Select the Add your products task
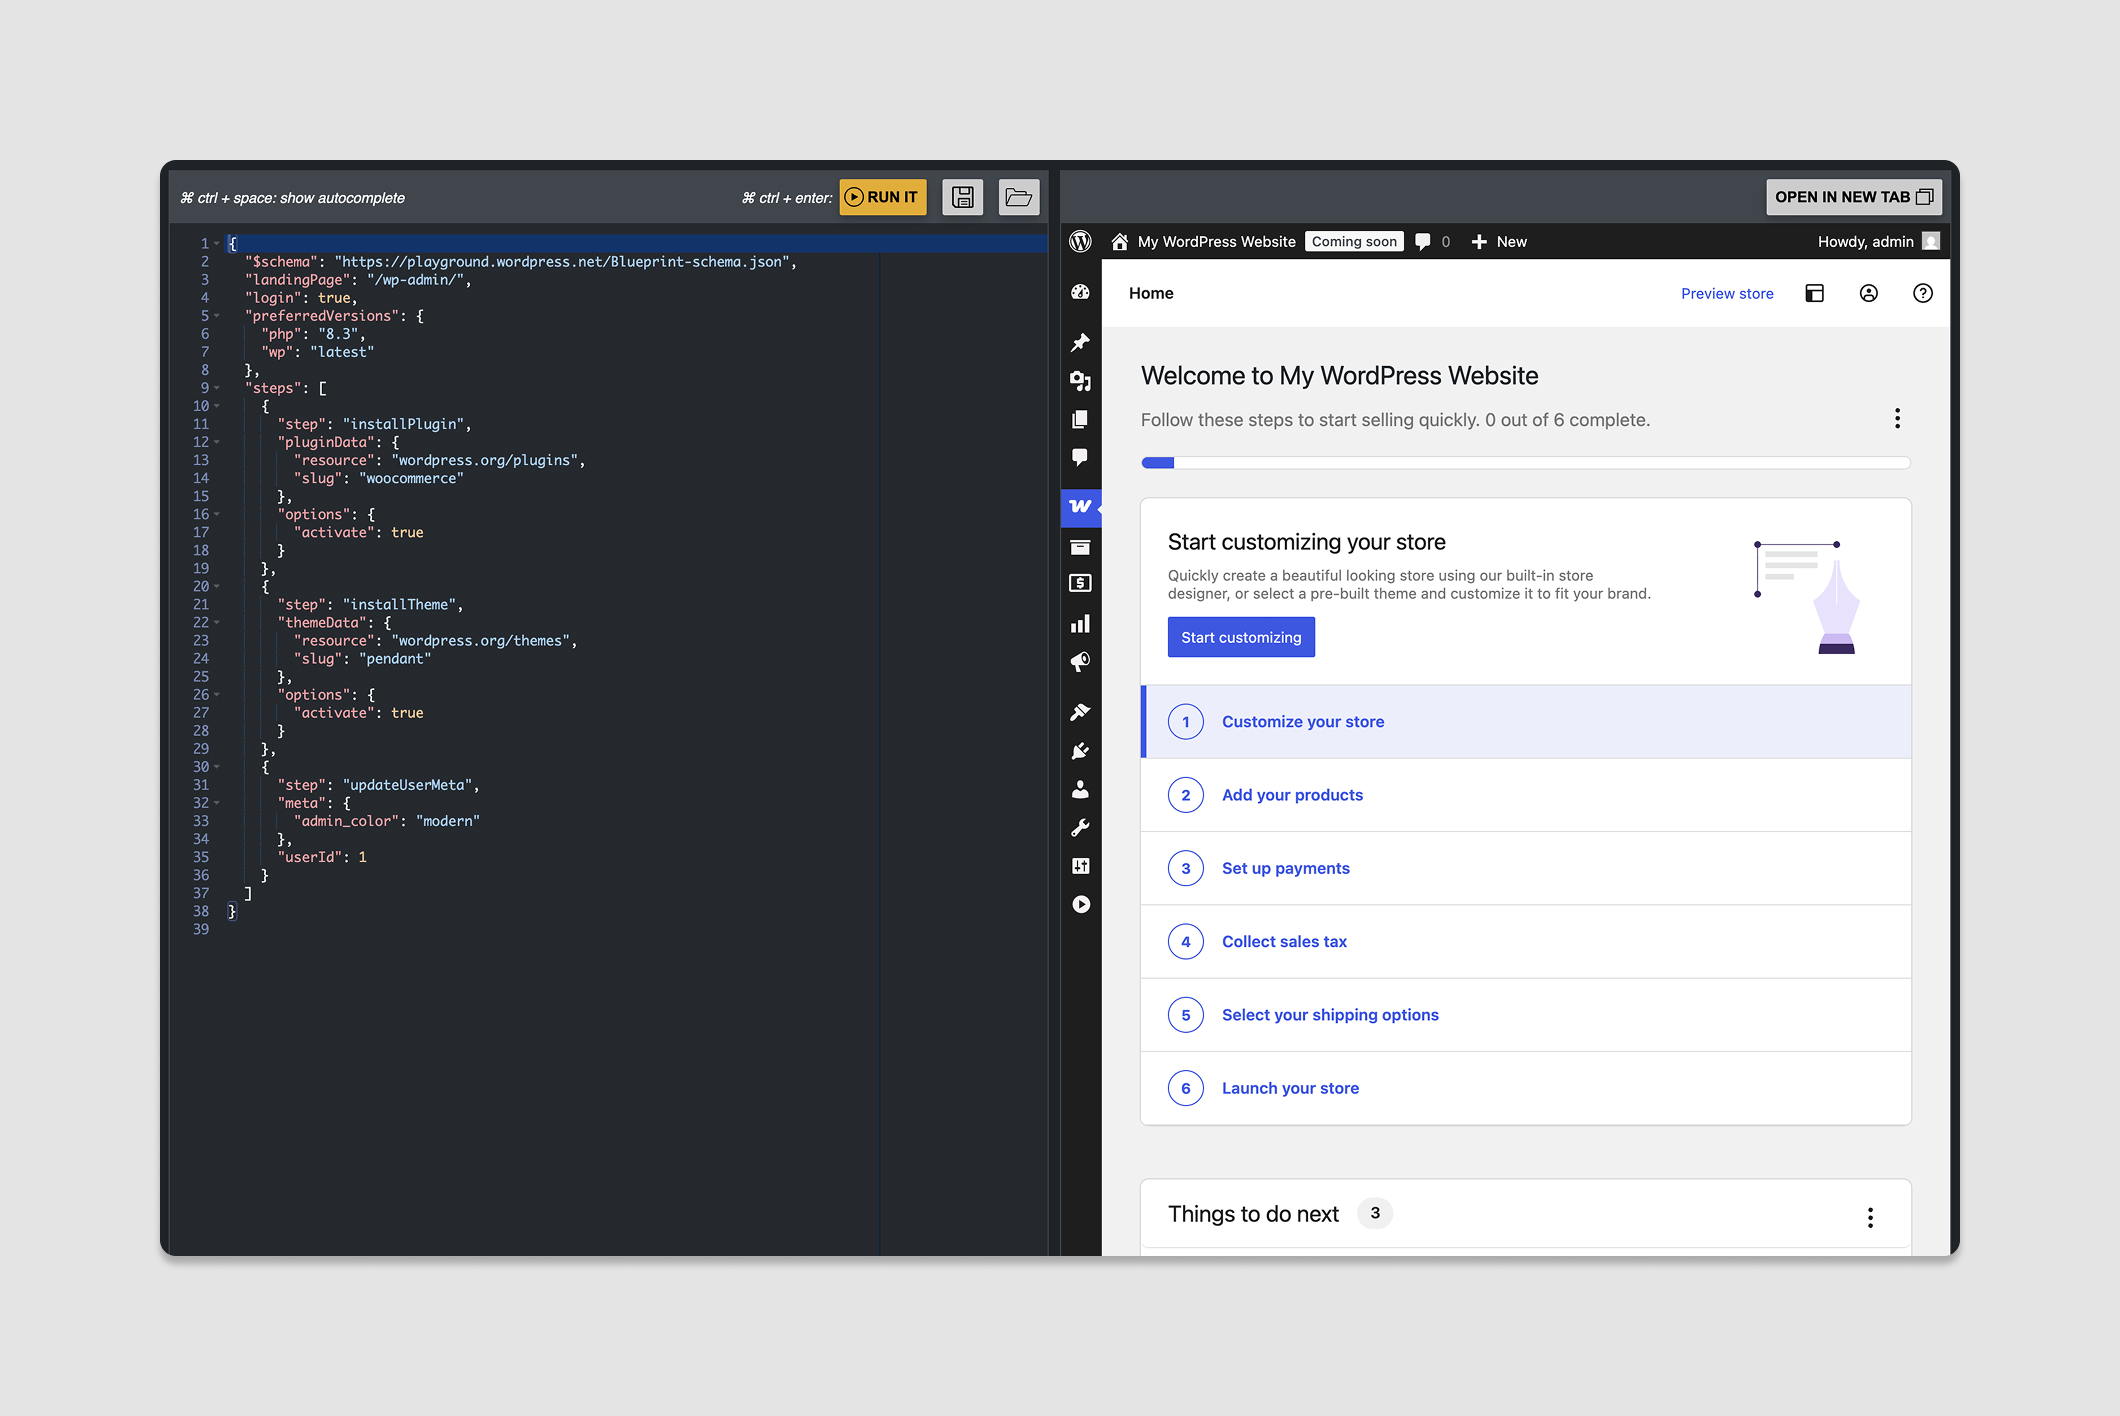The width and height of the screenshot is (2120, 1416). coord(1526,795)
